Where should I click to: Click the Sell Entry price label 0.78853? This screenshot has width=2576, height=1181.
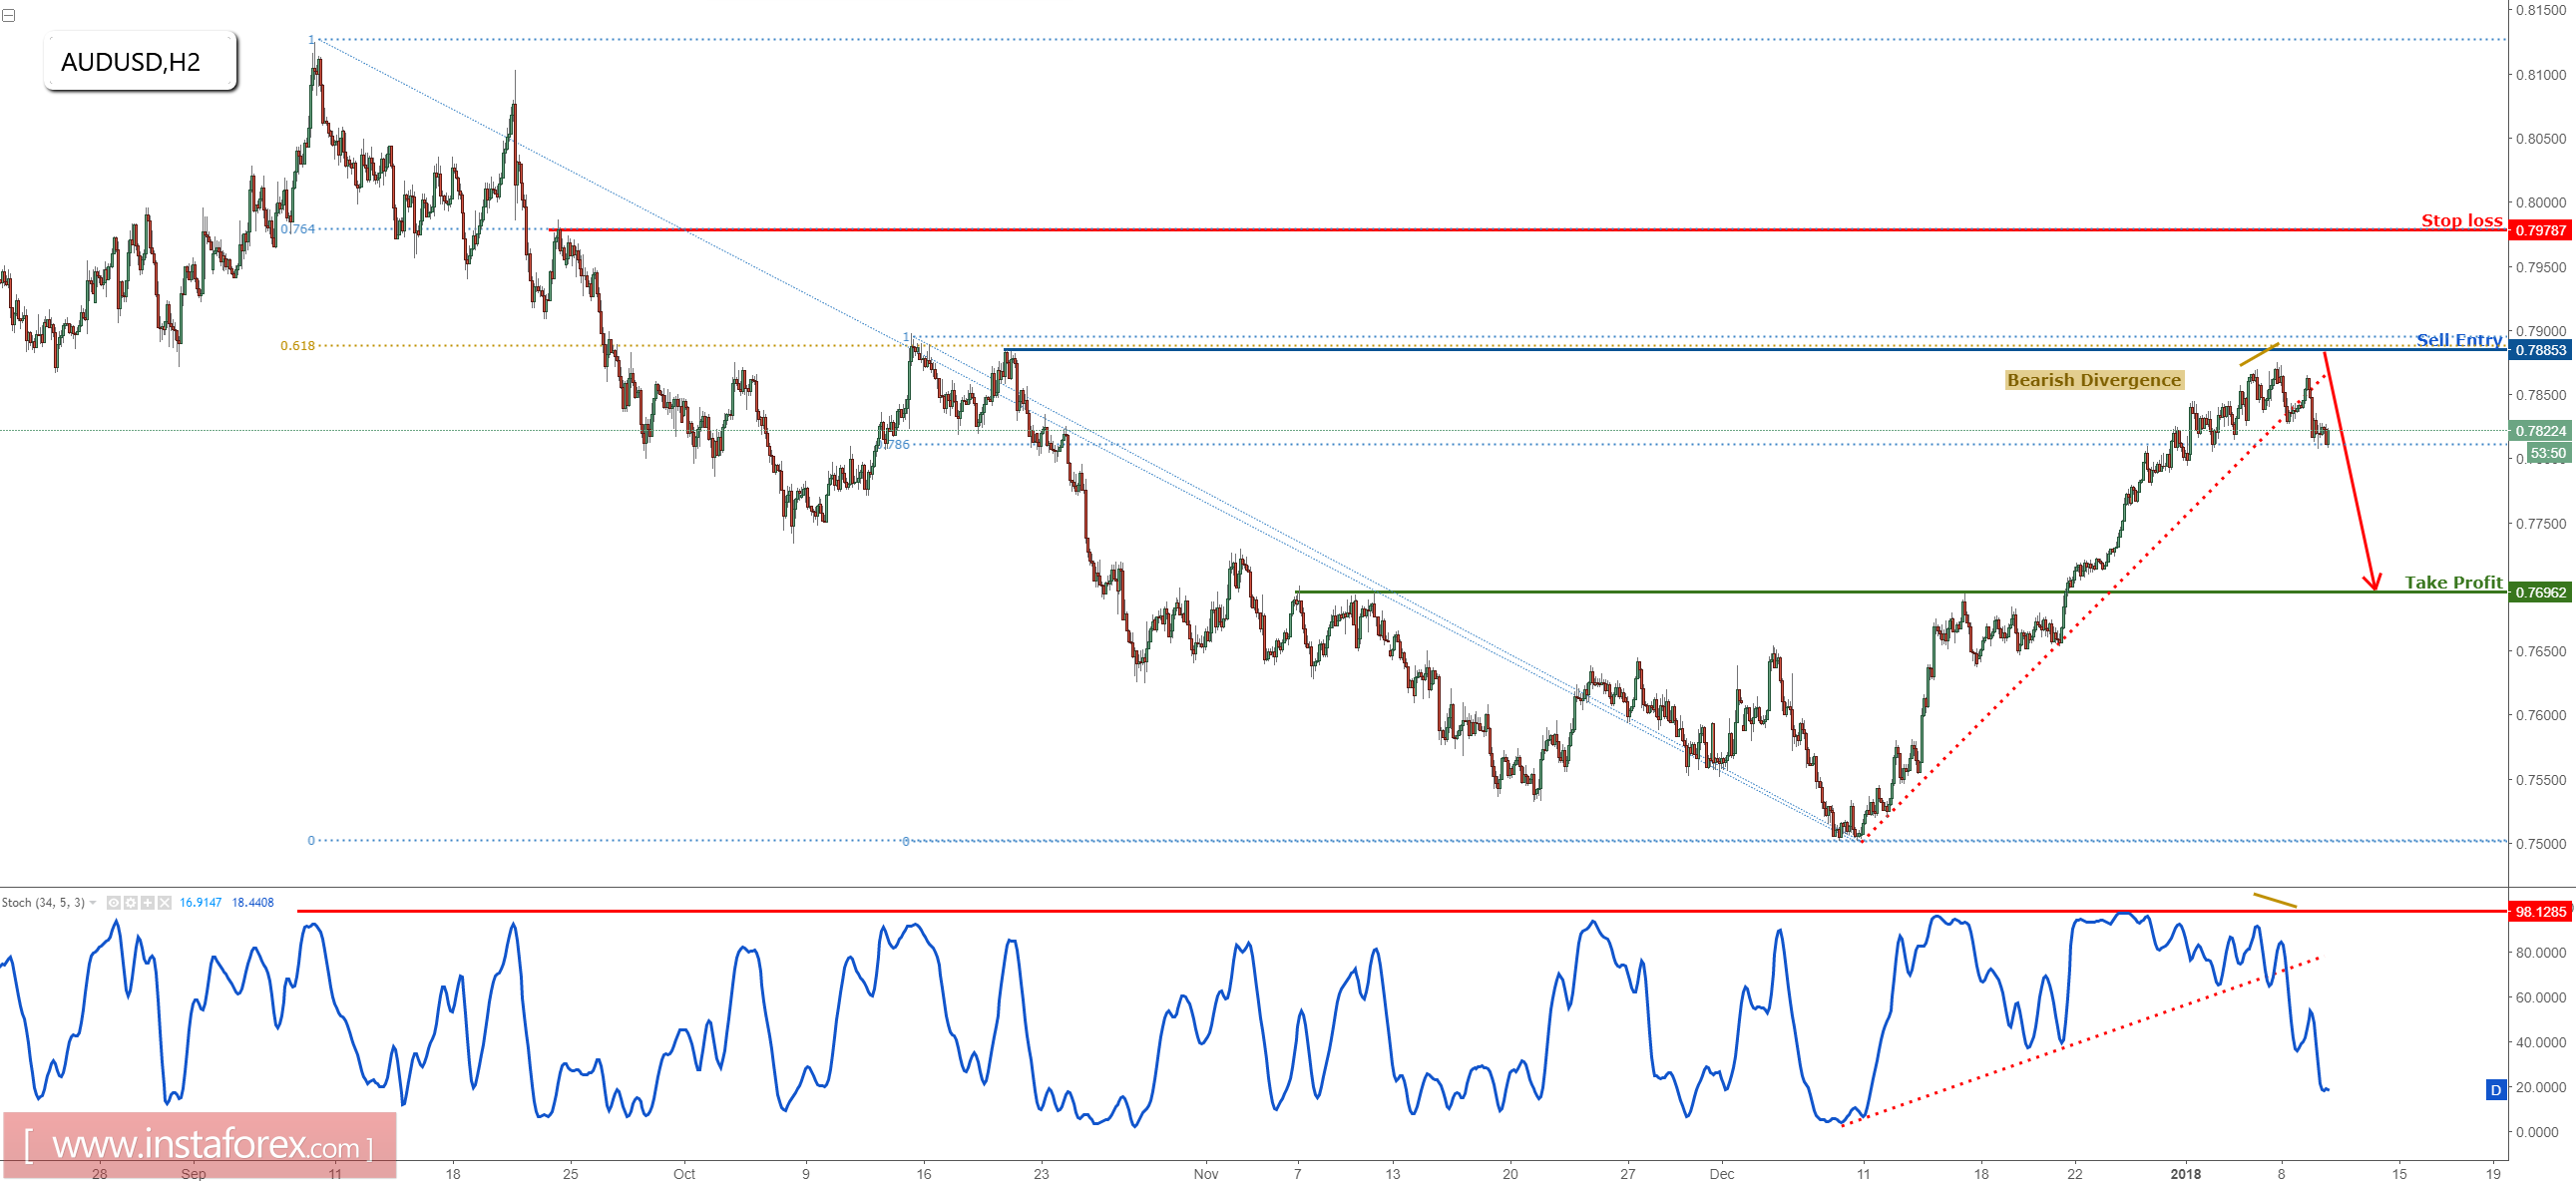[x=2538, y=350]
